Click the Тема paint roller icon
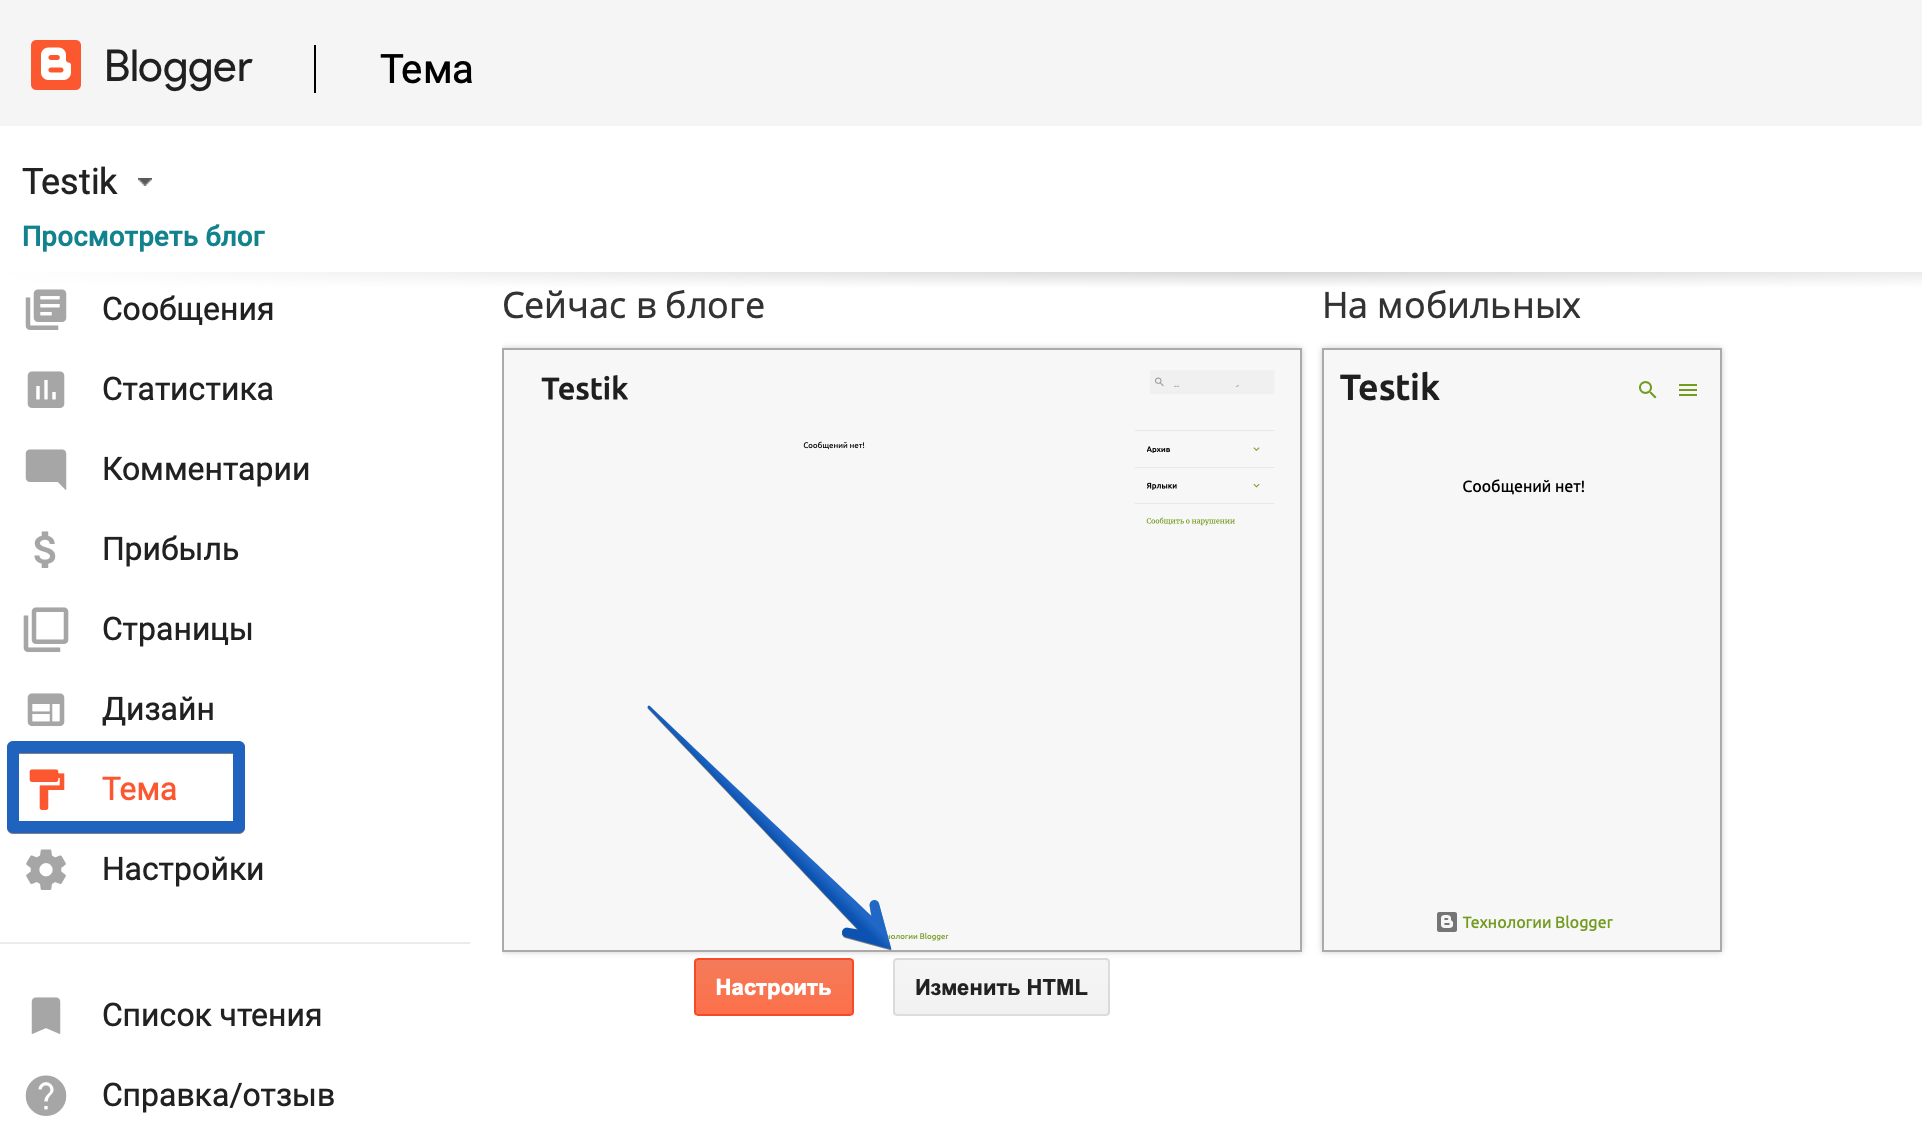Viewport: 1922px width, 1126px height. [46, 789]
